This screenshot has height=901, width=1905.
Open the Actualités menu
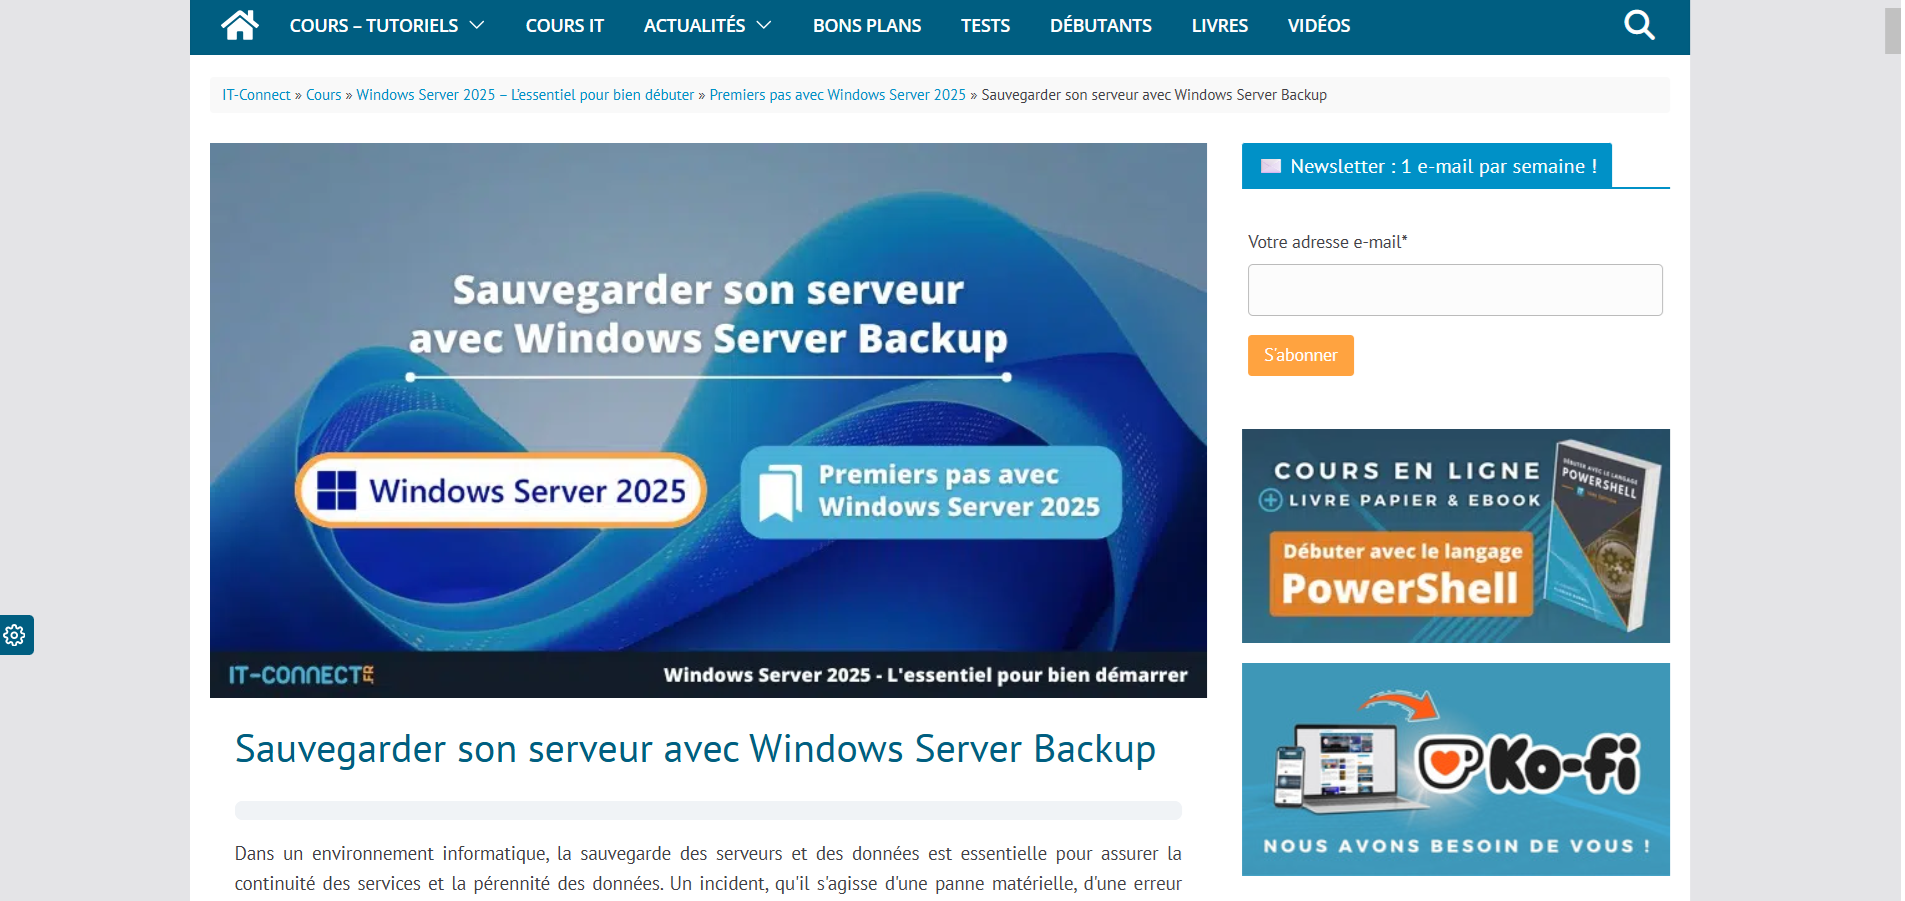[x=695, y=26]
